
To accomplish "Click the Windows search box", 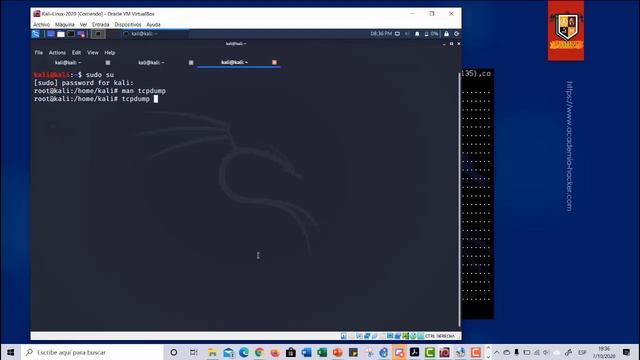I will (x=92, y=352).
